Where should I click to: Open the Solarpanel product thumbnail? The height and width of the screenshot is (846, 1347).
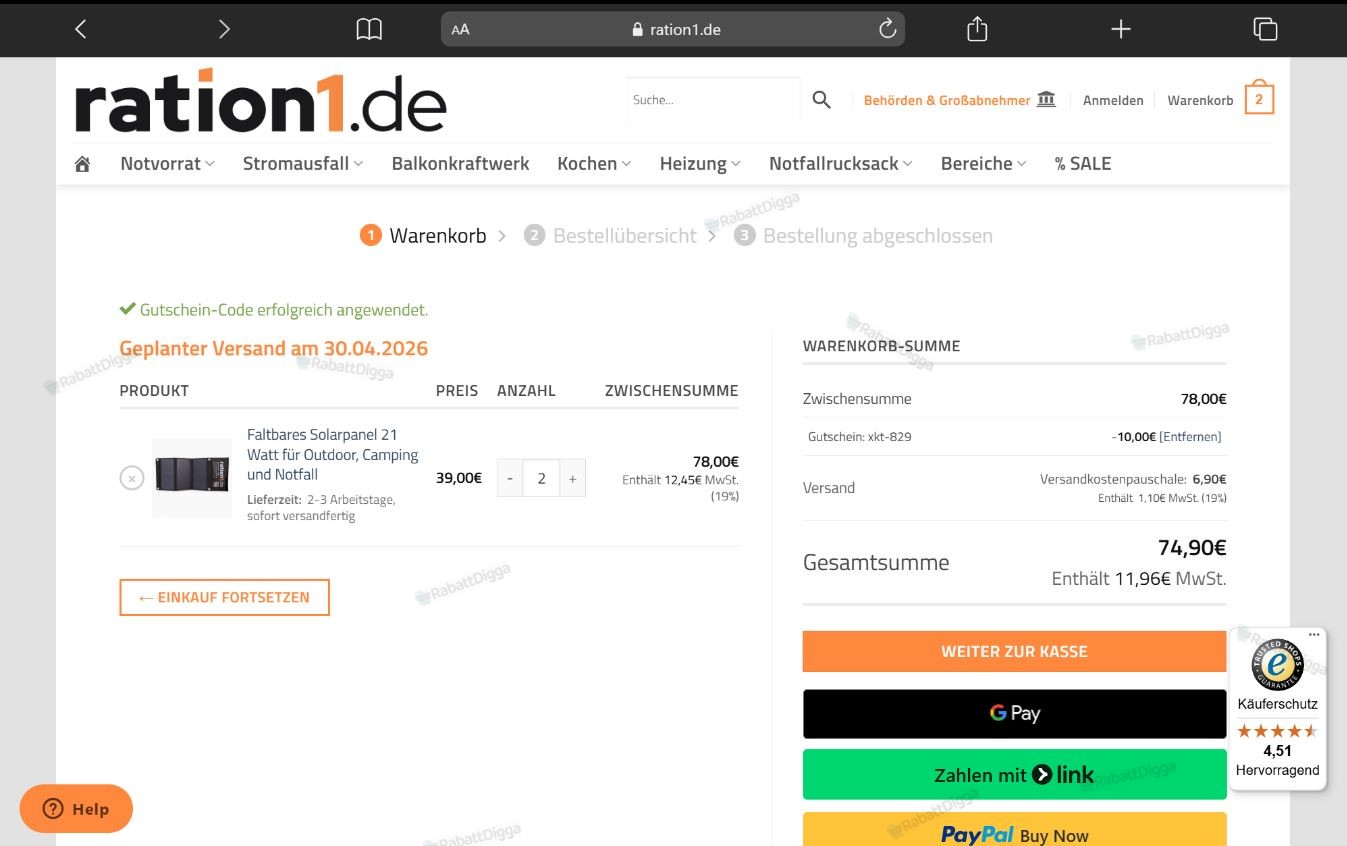[x=192, y=478]
